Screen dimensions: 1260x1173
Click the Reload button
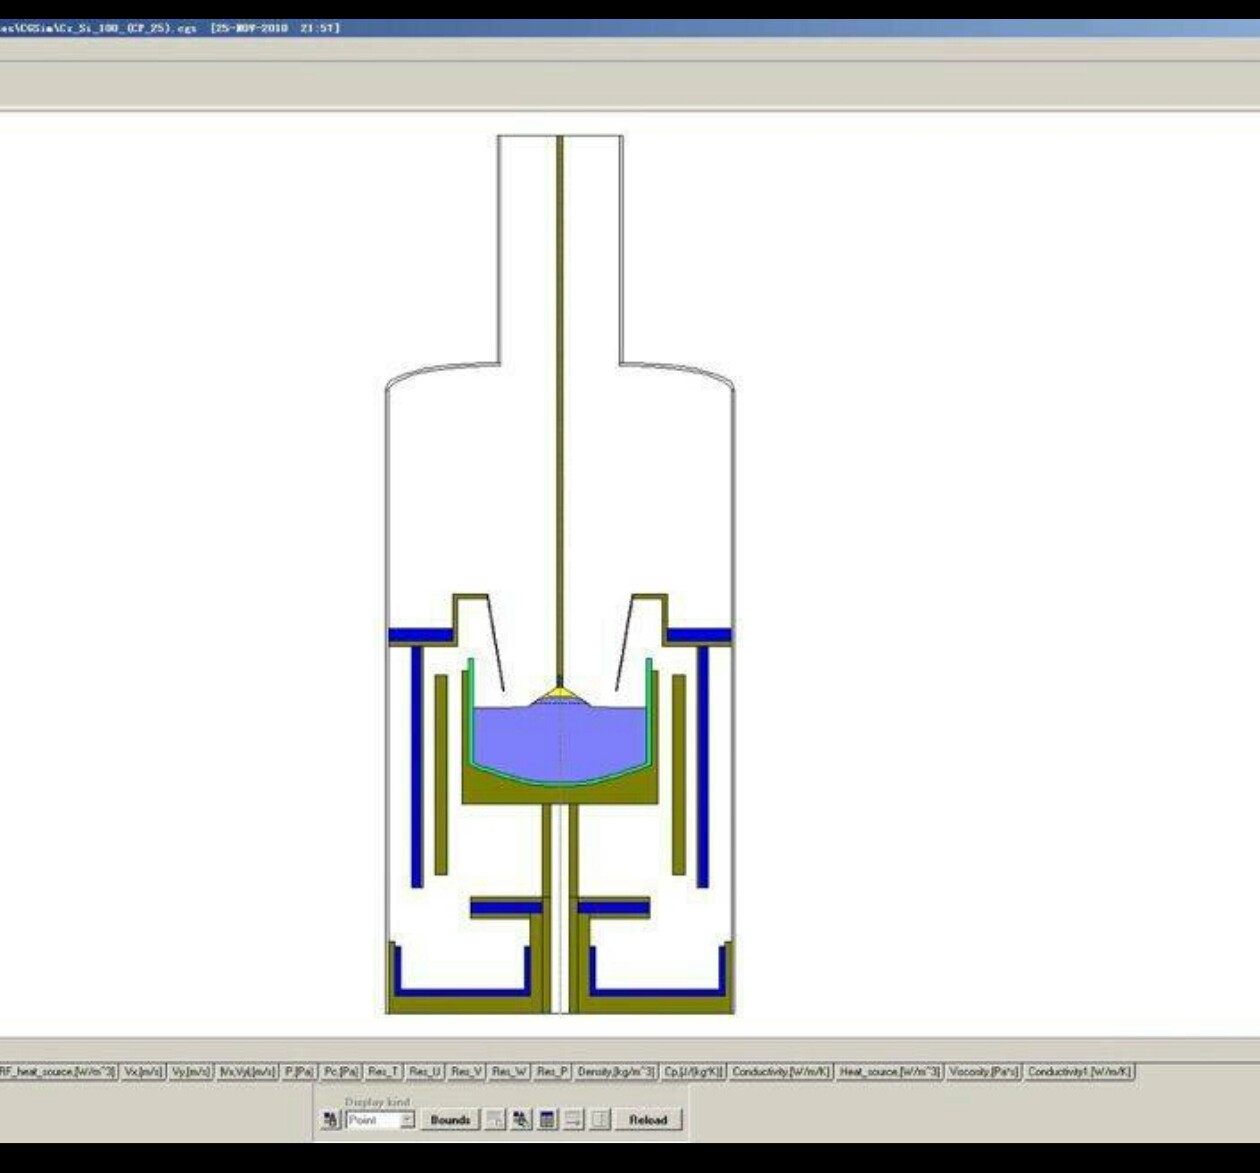648,1120
